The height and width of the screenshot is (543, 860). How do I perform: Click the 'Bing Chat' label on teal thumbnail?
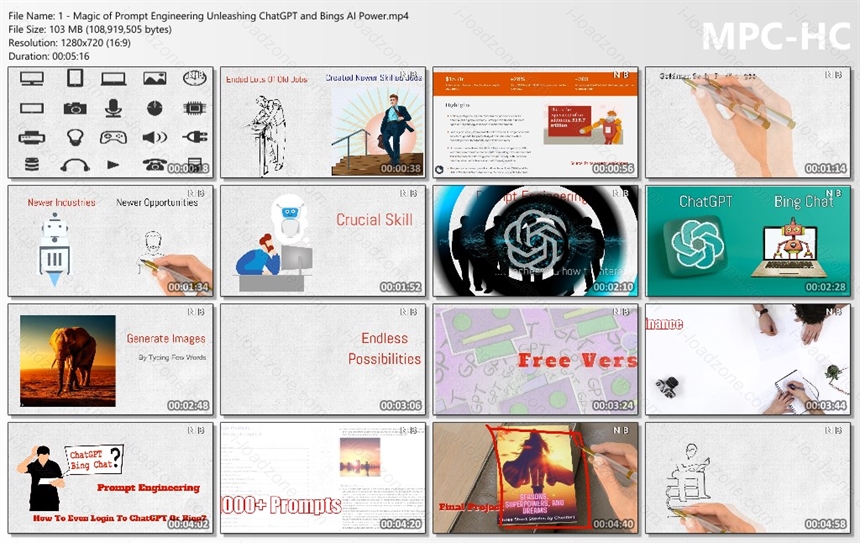(x=804, y=202)
